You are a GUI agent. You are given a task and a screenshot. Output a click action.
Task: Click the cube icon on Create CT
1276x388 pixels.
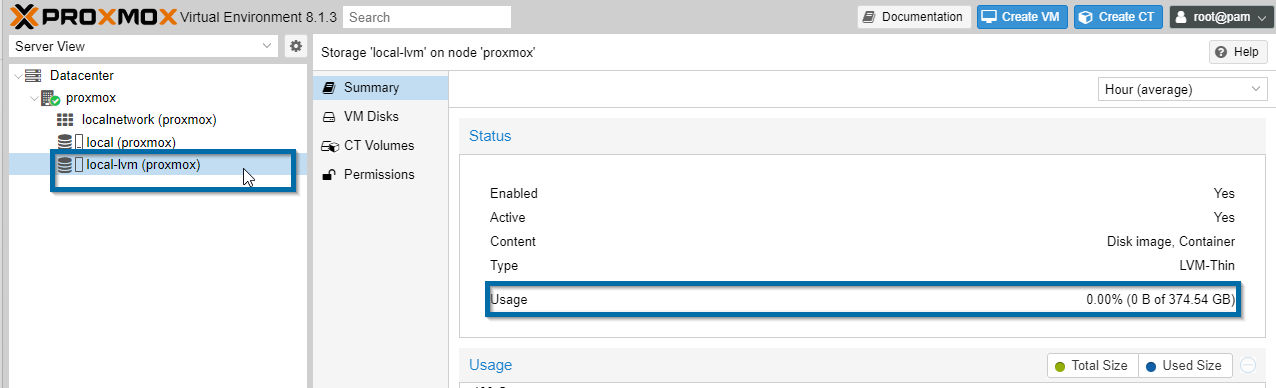coord(1086,17)
